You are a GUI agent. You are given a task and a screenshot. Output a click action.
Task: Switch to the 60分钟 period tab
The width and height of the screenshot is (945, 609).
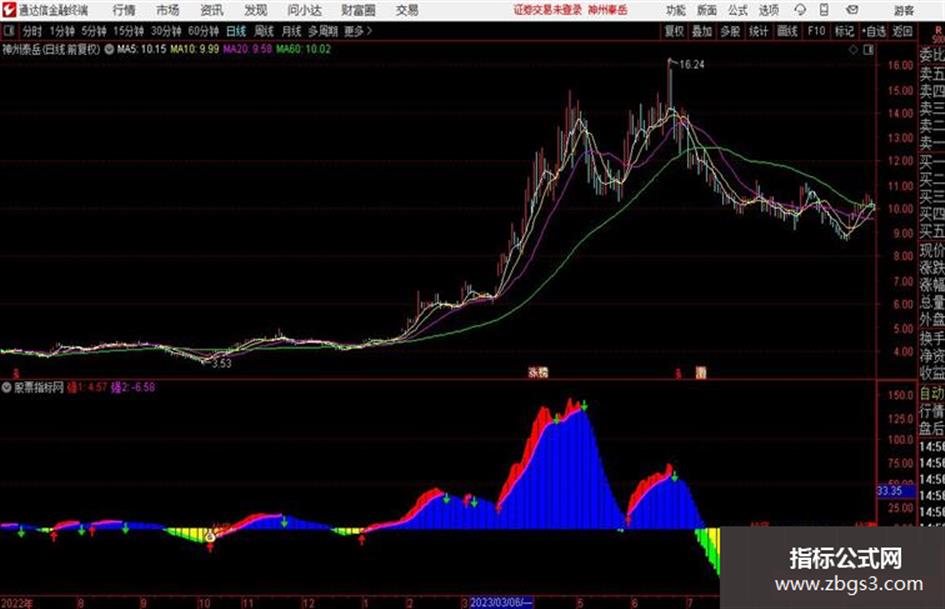tap(203, 31)
